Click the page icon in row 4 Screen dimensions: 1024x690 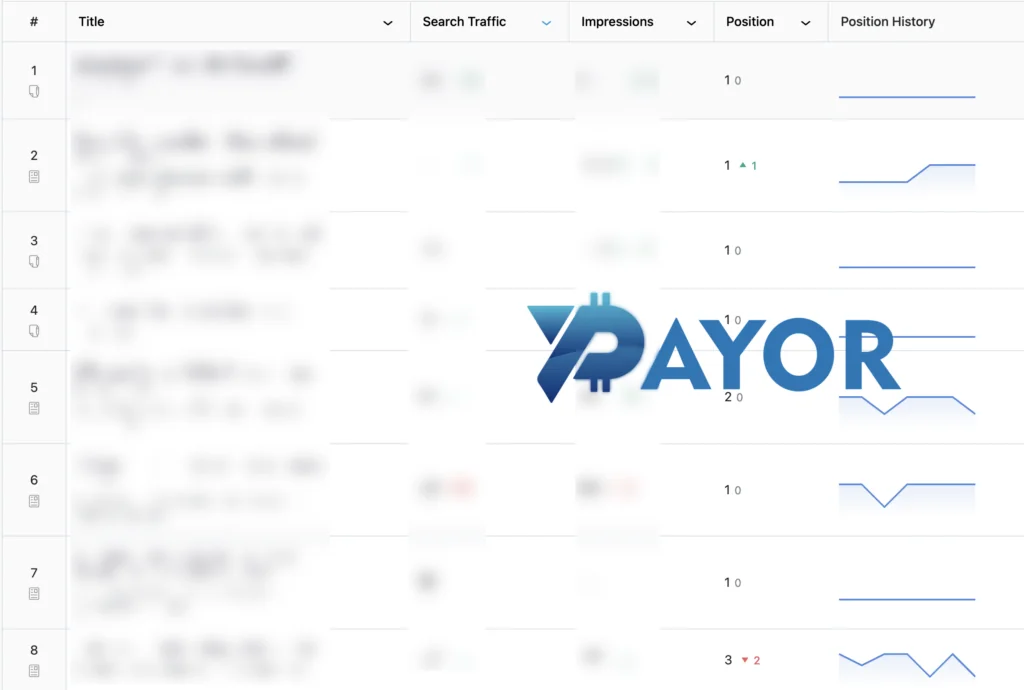(x=34, y=331)
